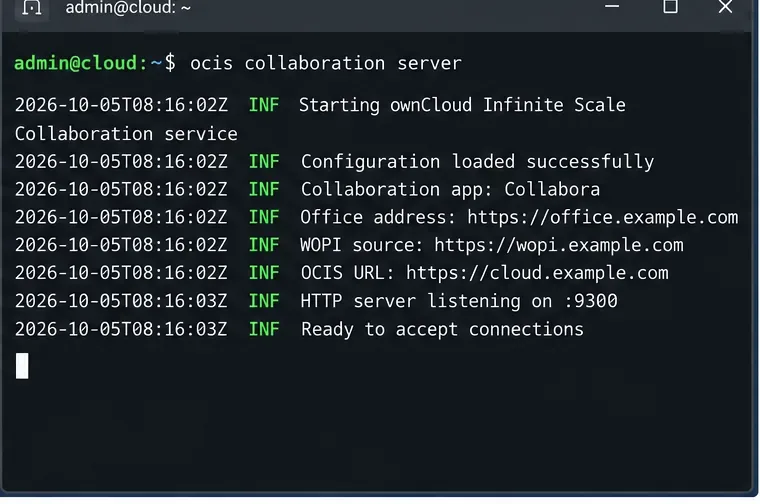The image size is (760, 504).
Task: Minimize the admin@cloud terminal window
Action: pos(612,6)
